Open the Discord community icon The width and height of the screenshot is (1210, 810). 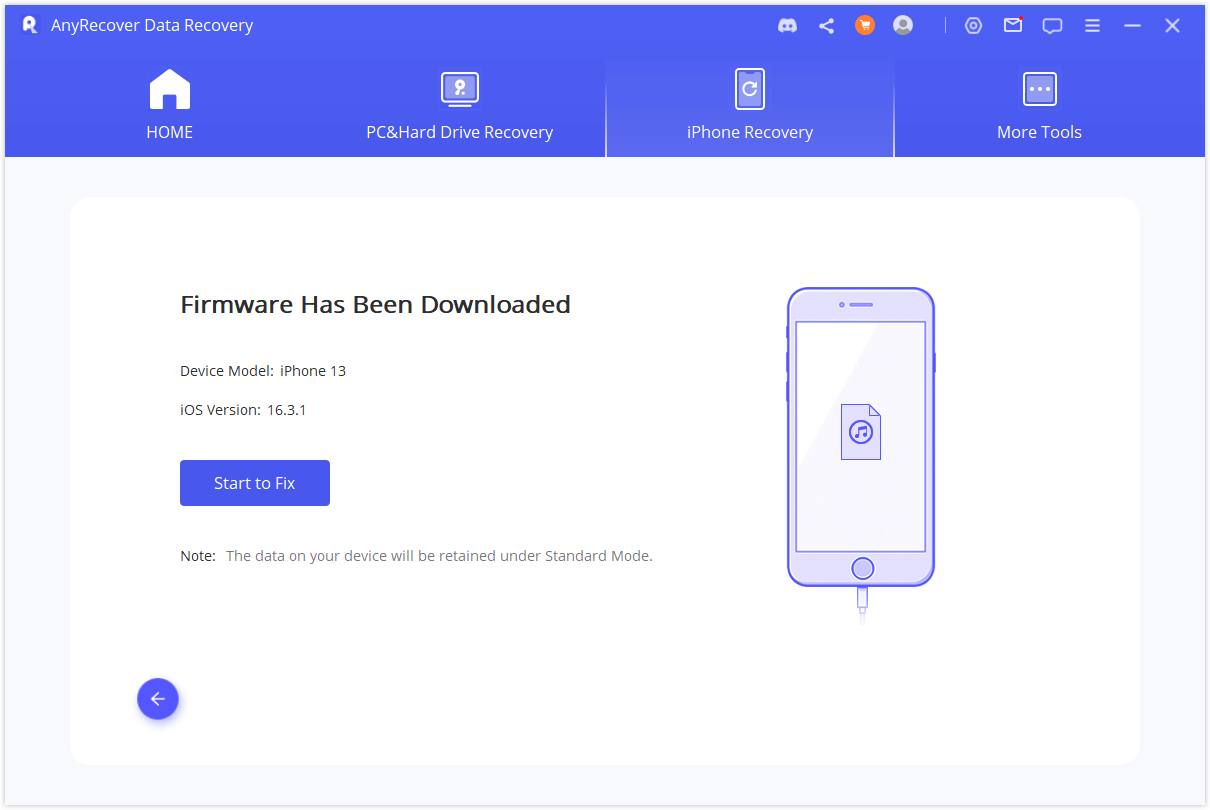[787, 26]
